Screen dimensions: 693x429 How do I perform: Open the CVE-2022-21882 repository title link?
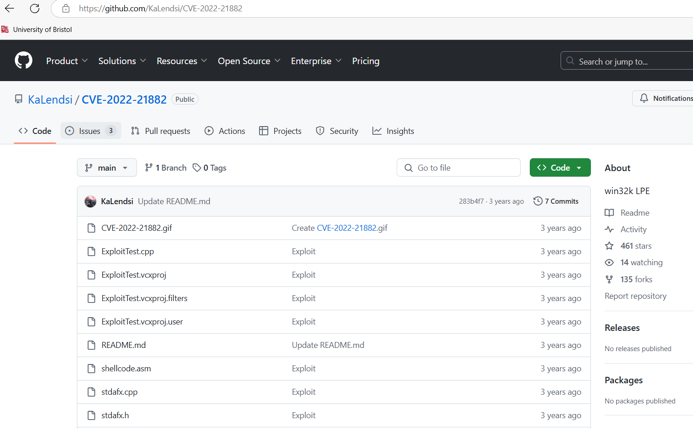[x=124, y=99]
